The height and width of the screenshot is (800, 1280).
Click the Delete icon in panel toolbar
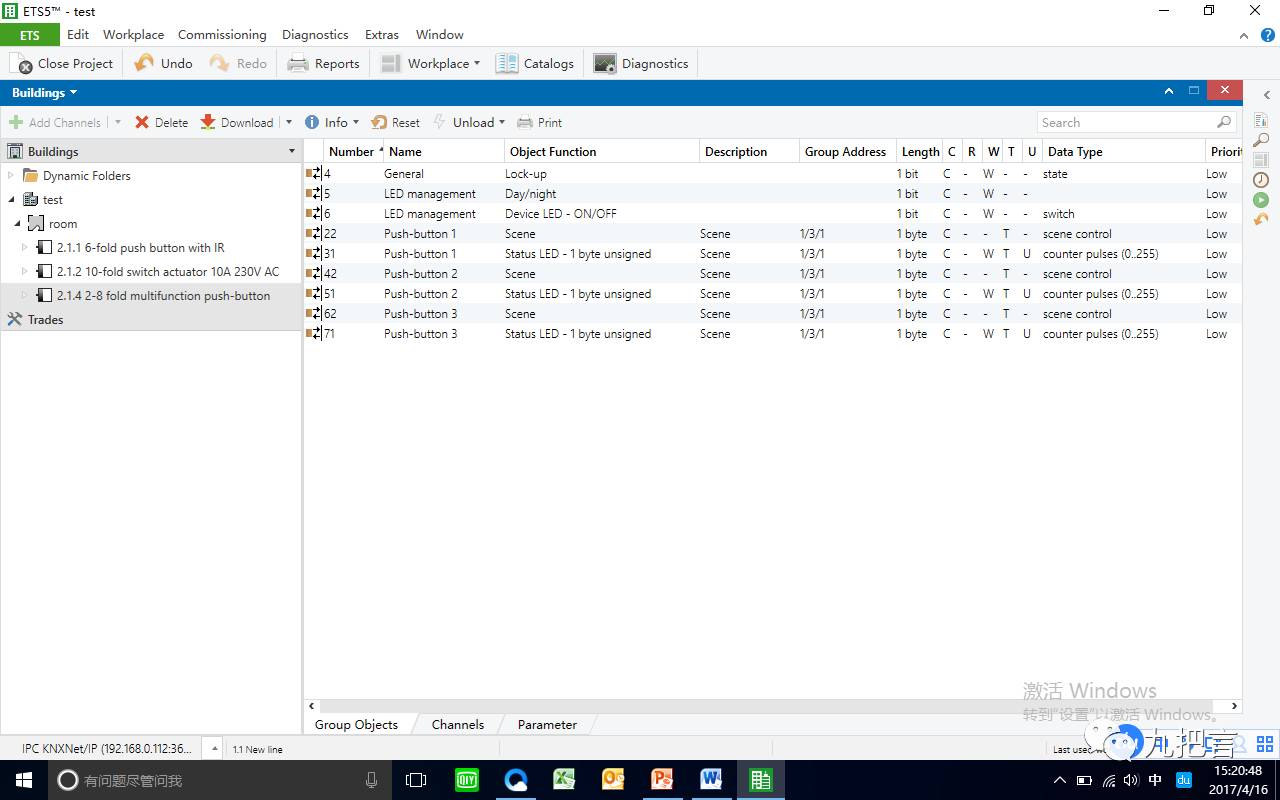[x=142, y=122]
